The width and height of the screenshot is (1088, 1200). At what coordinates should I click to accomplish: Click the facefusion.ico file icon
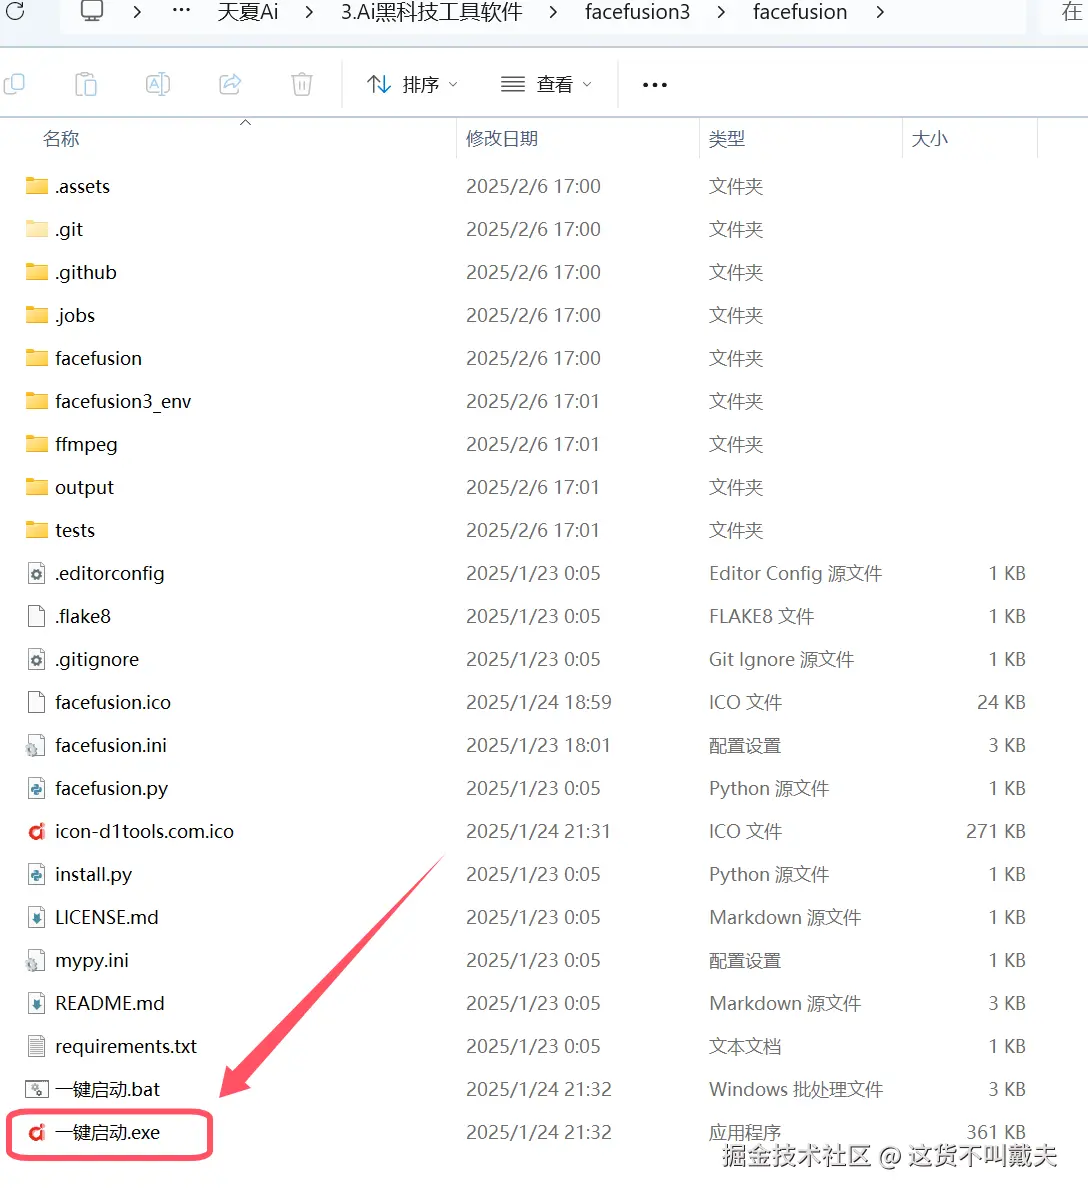[x=37, y=702]
